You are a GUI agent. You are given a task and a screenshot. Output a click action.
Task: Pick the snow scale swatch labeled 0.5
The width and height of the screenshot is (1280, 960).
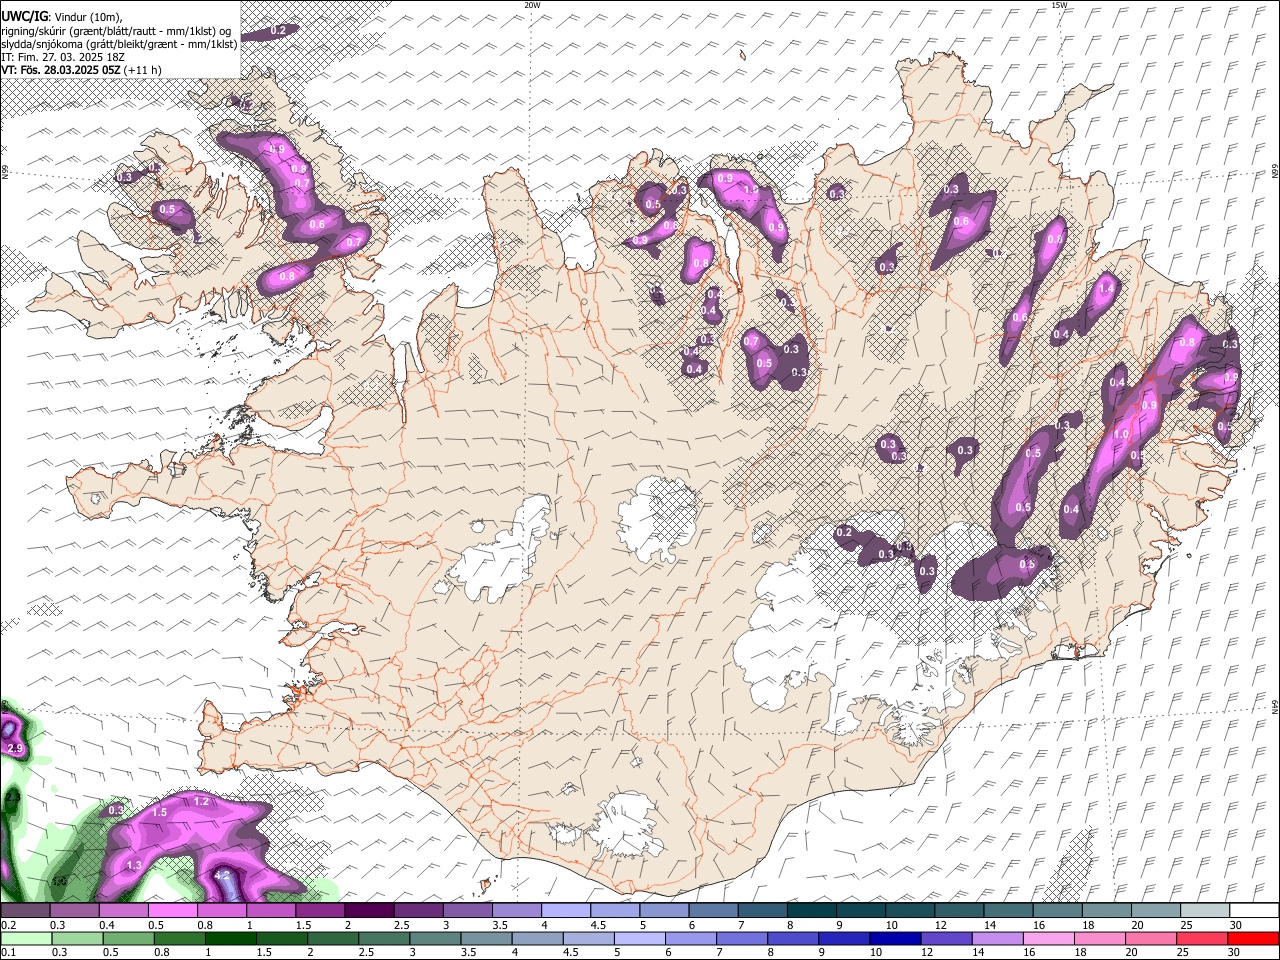pyautogui.click(x=172, y=911)
